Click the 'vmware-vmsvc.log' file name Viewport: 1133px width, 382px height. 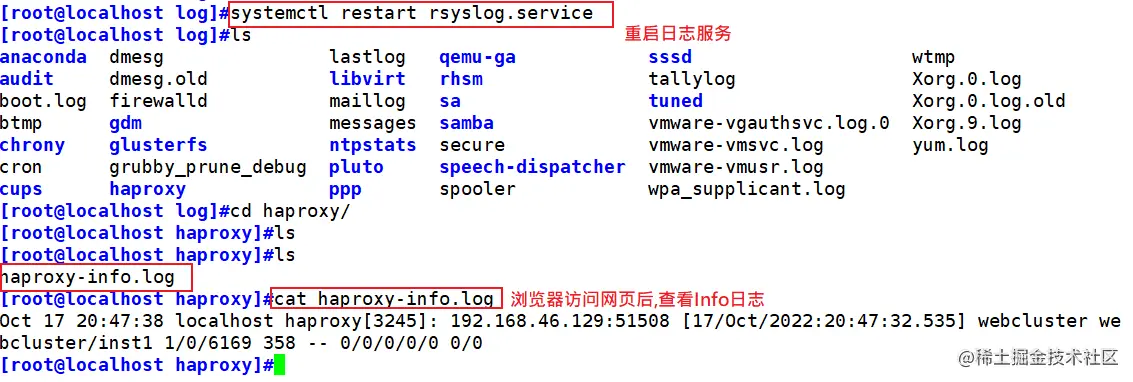(x=736, y=145)
